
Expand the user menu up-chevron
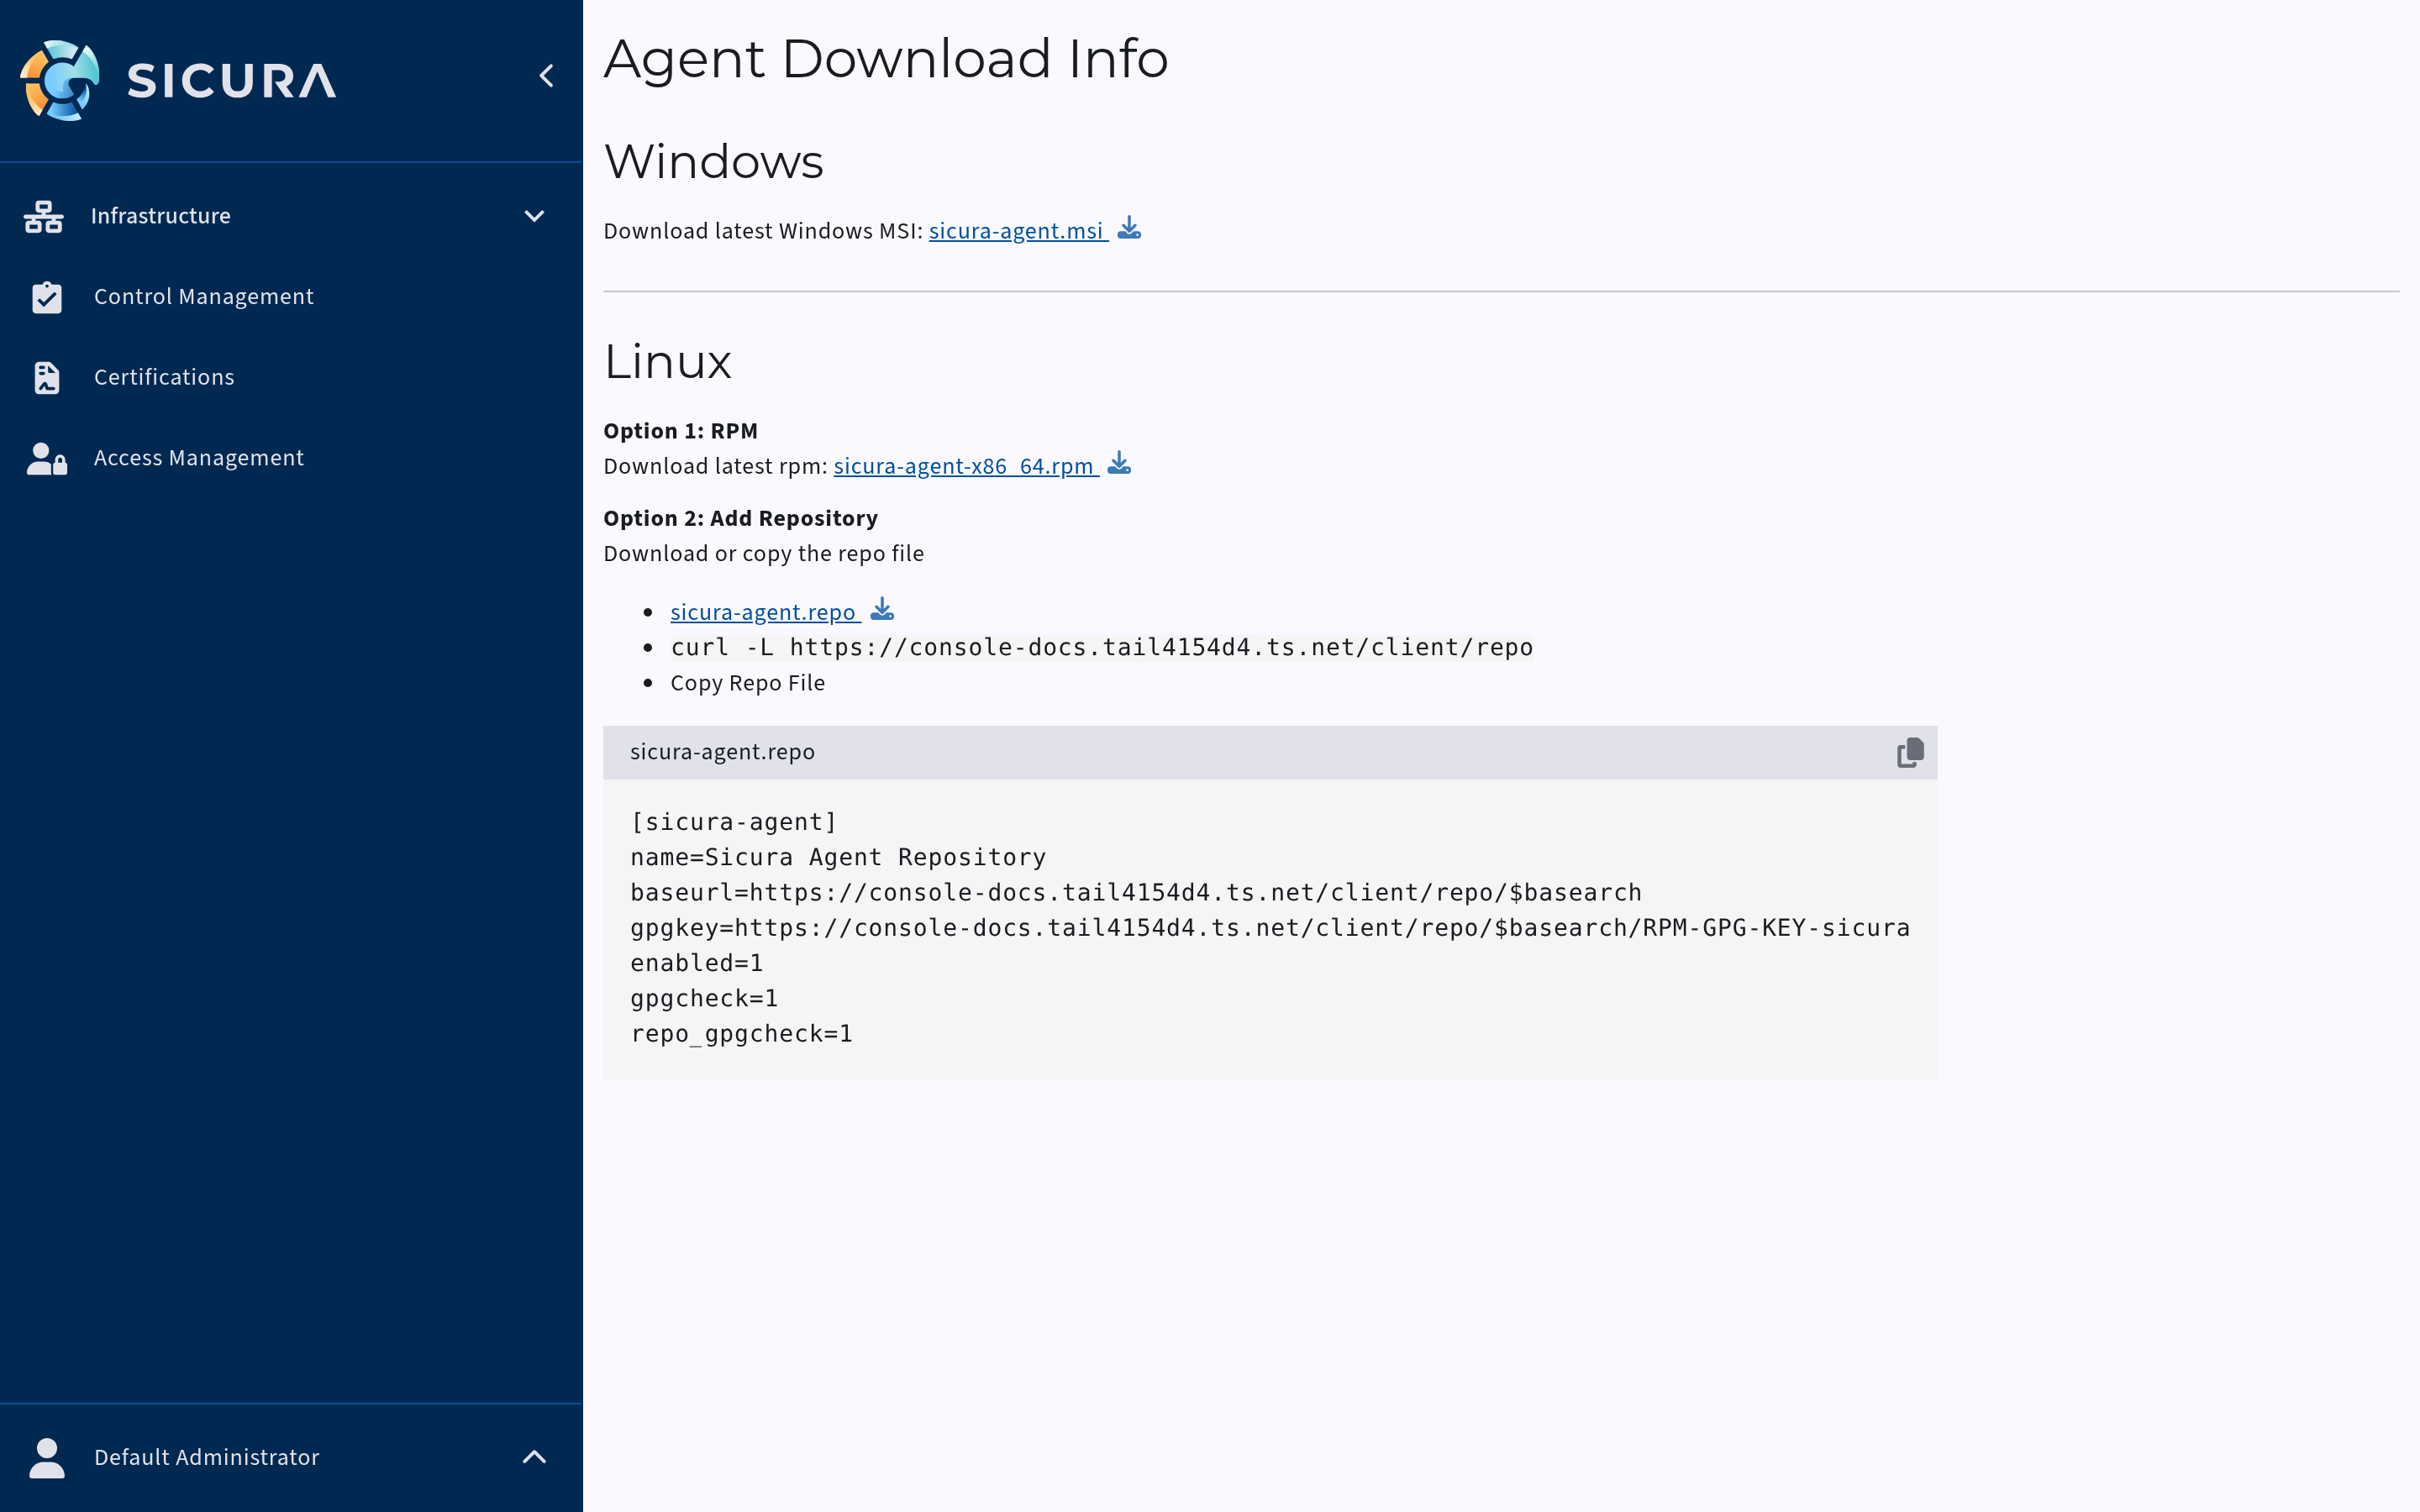click(534, 1457)
